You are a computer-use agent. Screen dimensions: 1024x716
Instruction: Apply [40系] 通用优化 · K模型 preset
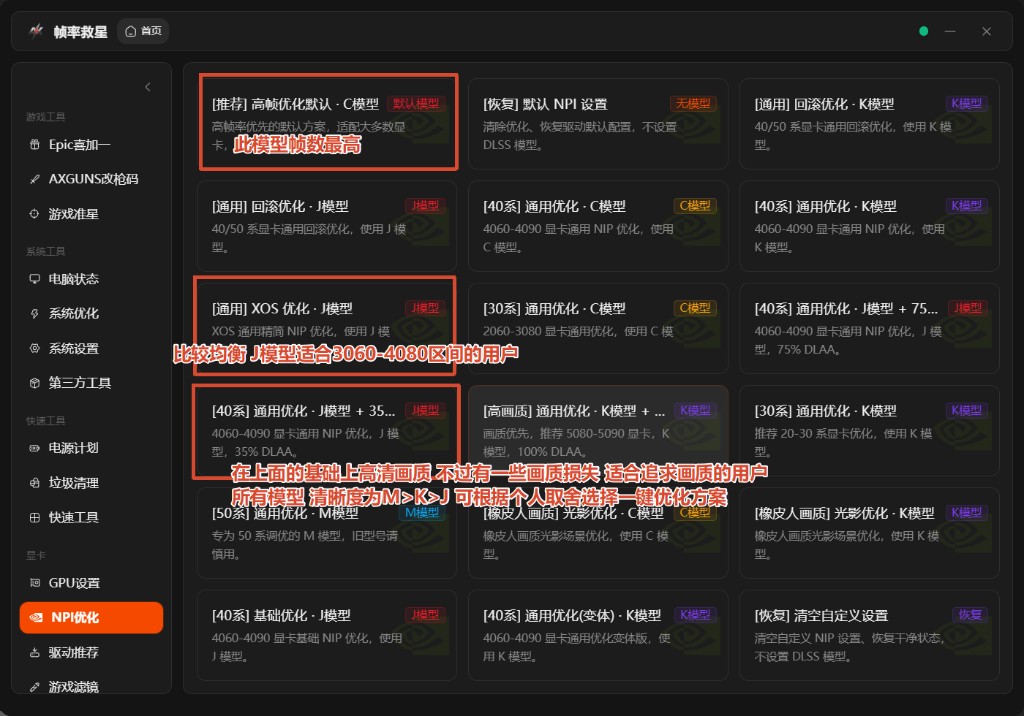tap(869, 226)
